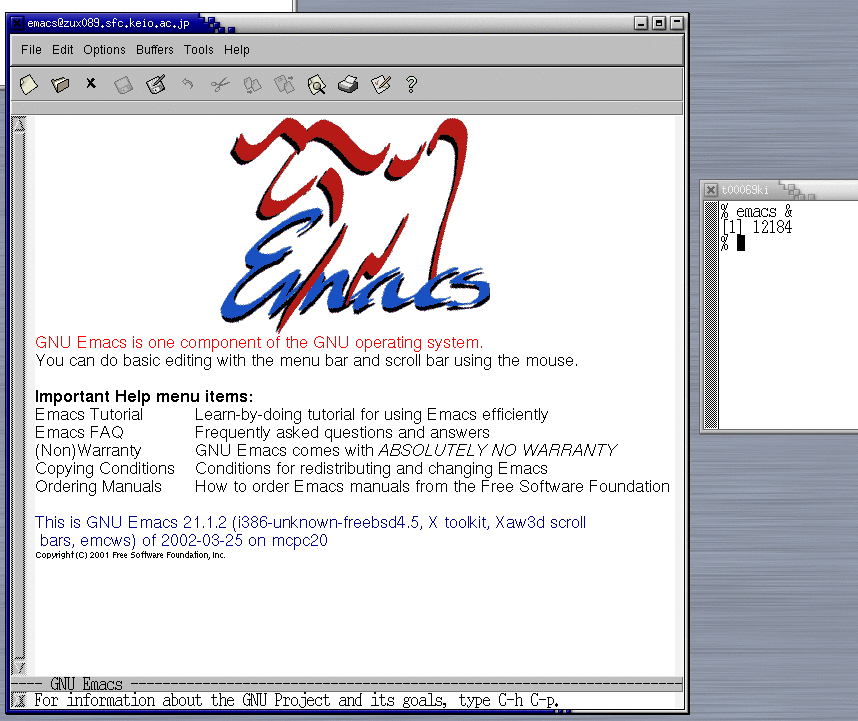Click the grayed-out Cut scissors icon
The height and width of the screenshot is (721, 858).
click(x=219, y=85)
